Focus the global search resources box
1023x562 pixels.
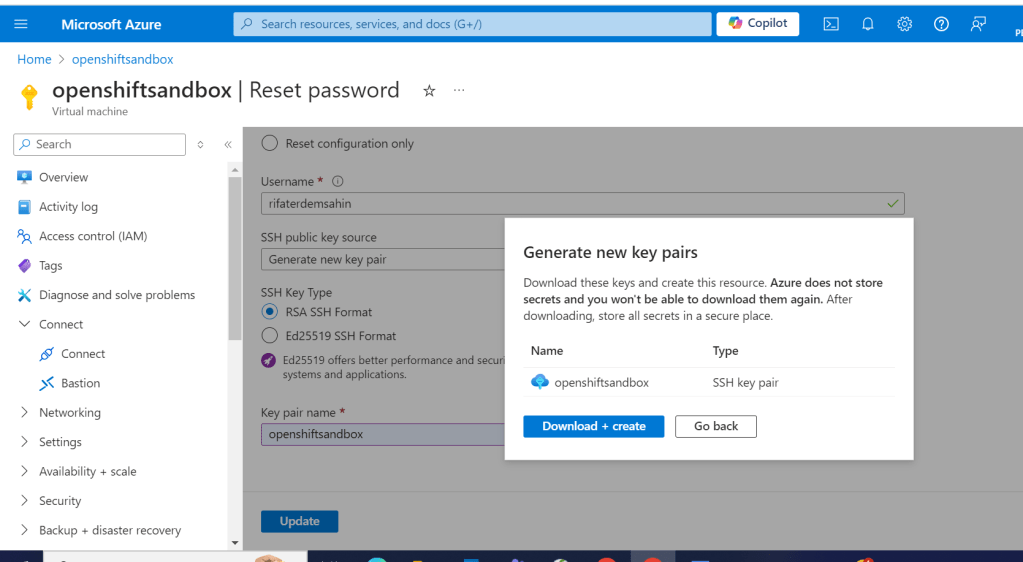pyautogui.click(x=472, y=24)
